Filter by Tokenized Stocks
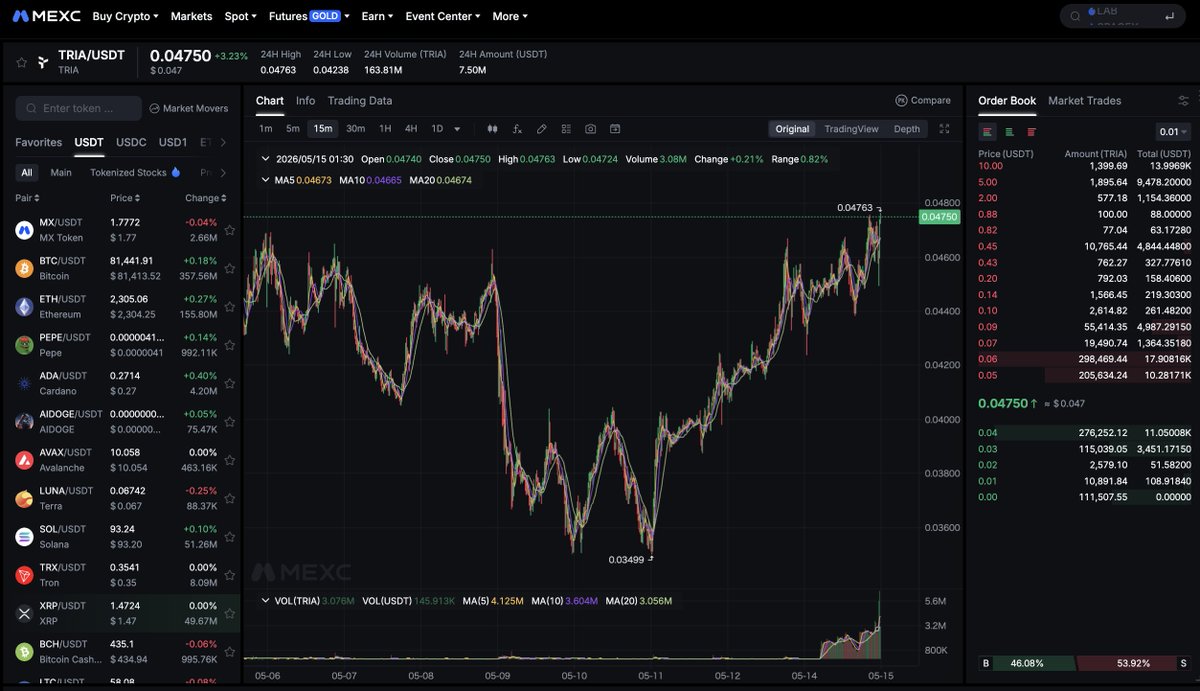This screenshot has width=1200, height=691. tap(135, 172)
